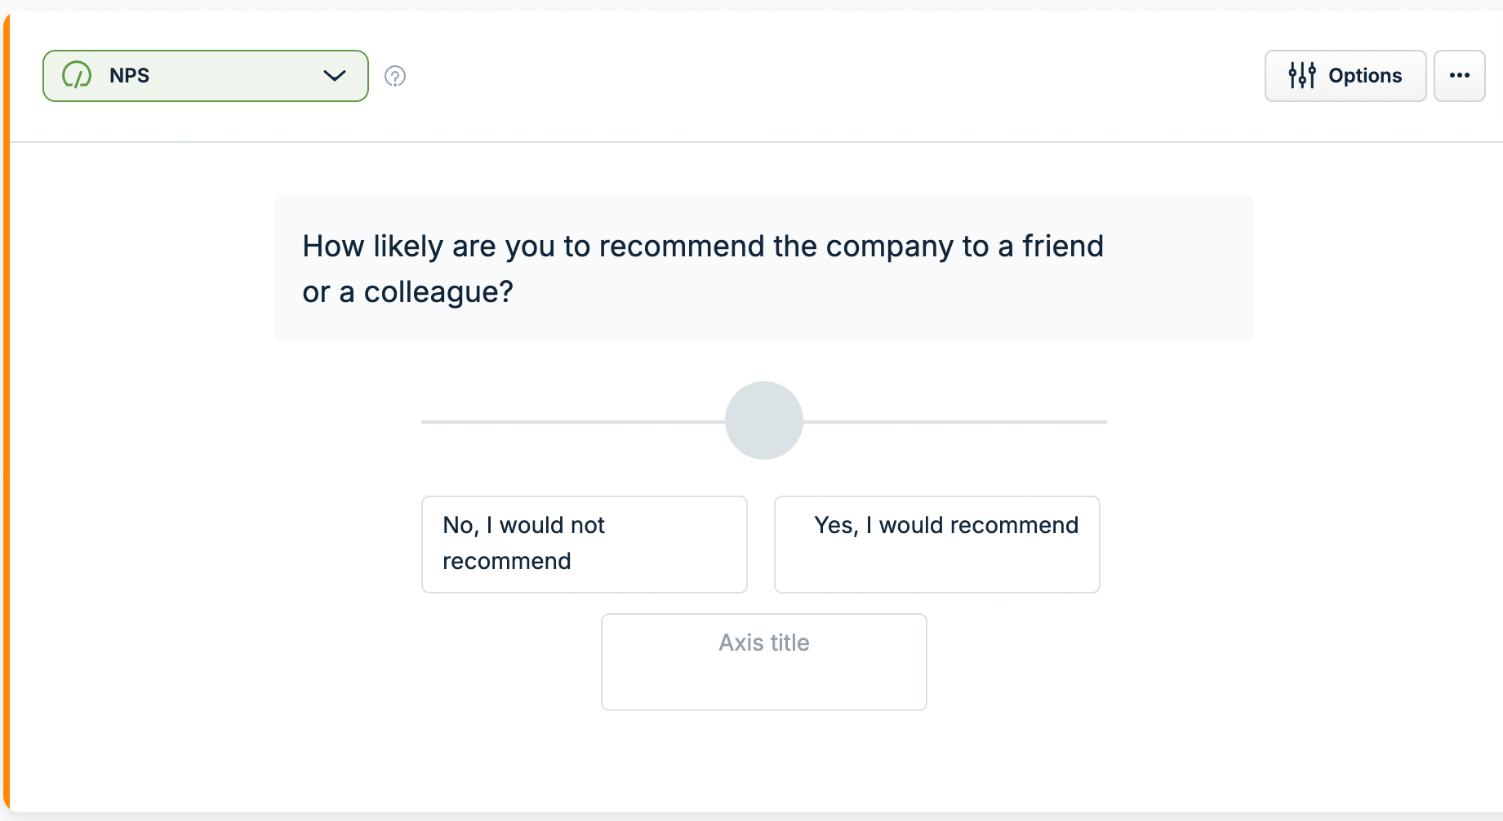Click the round slider handle

[764, 421]
